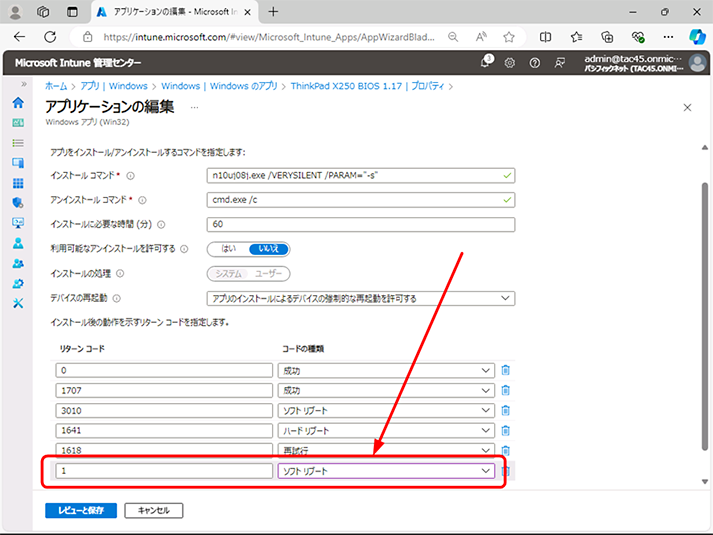Image resolution: width=713 pixels, height=535 pixels.
Task: Open Troubleshooting tools icon in sidebar
Action: pyautogui.click(x=18, y=303)
